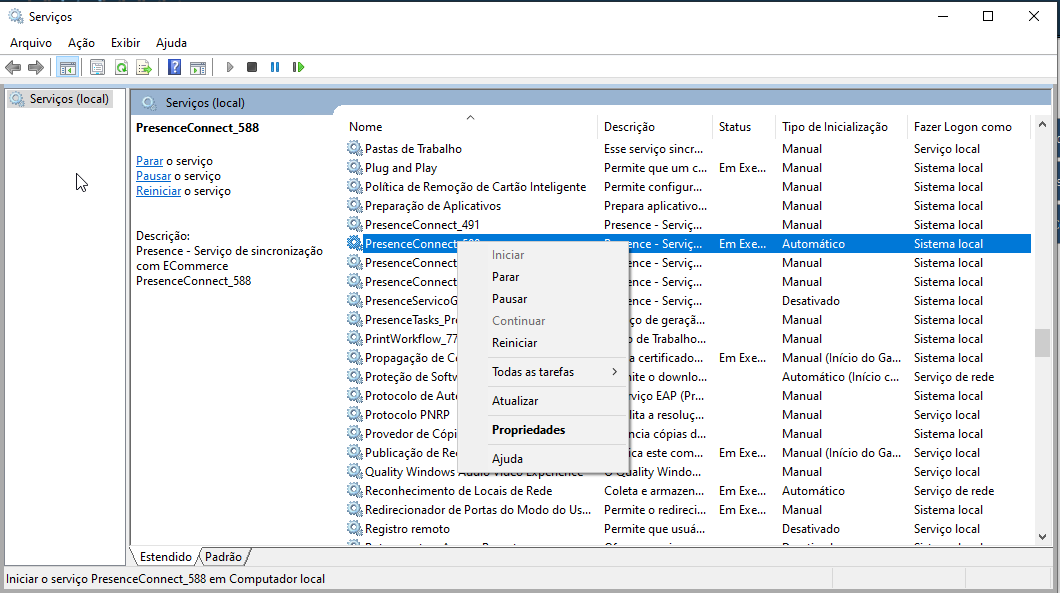Click the Properties toolbar icon
The width and height of the screenshot is (1060, 593).
pyautogui.click(x=97, y=67)
